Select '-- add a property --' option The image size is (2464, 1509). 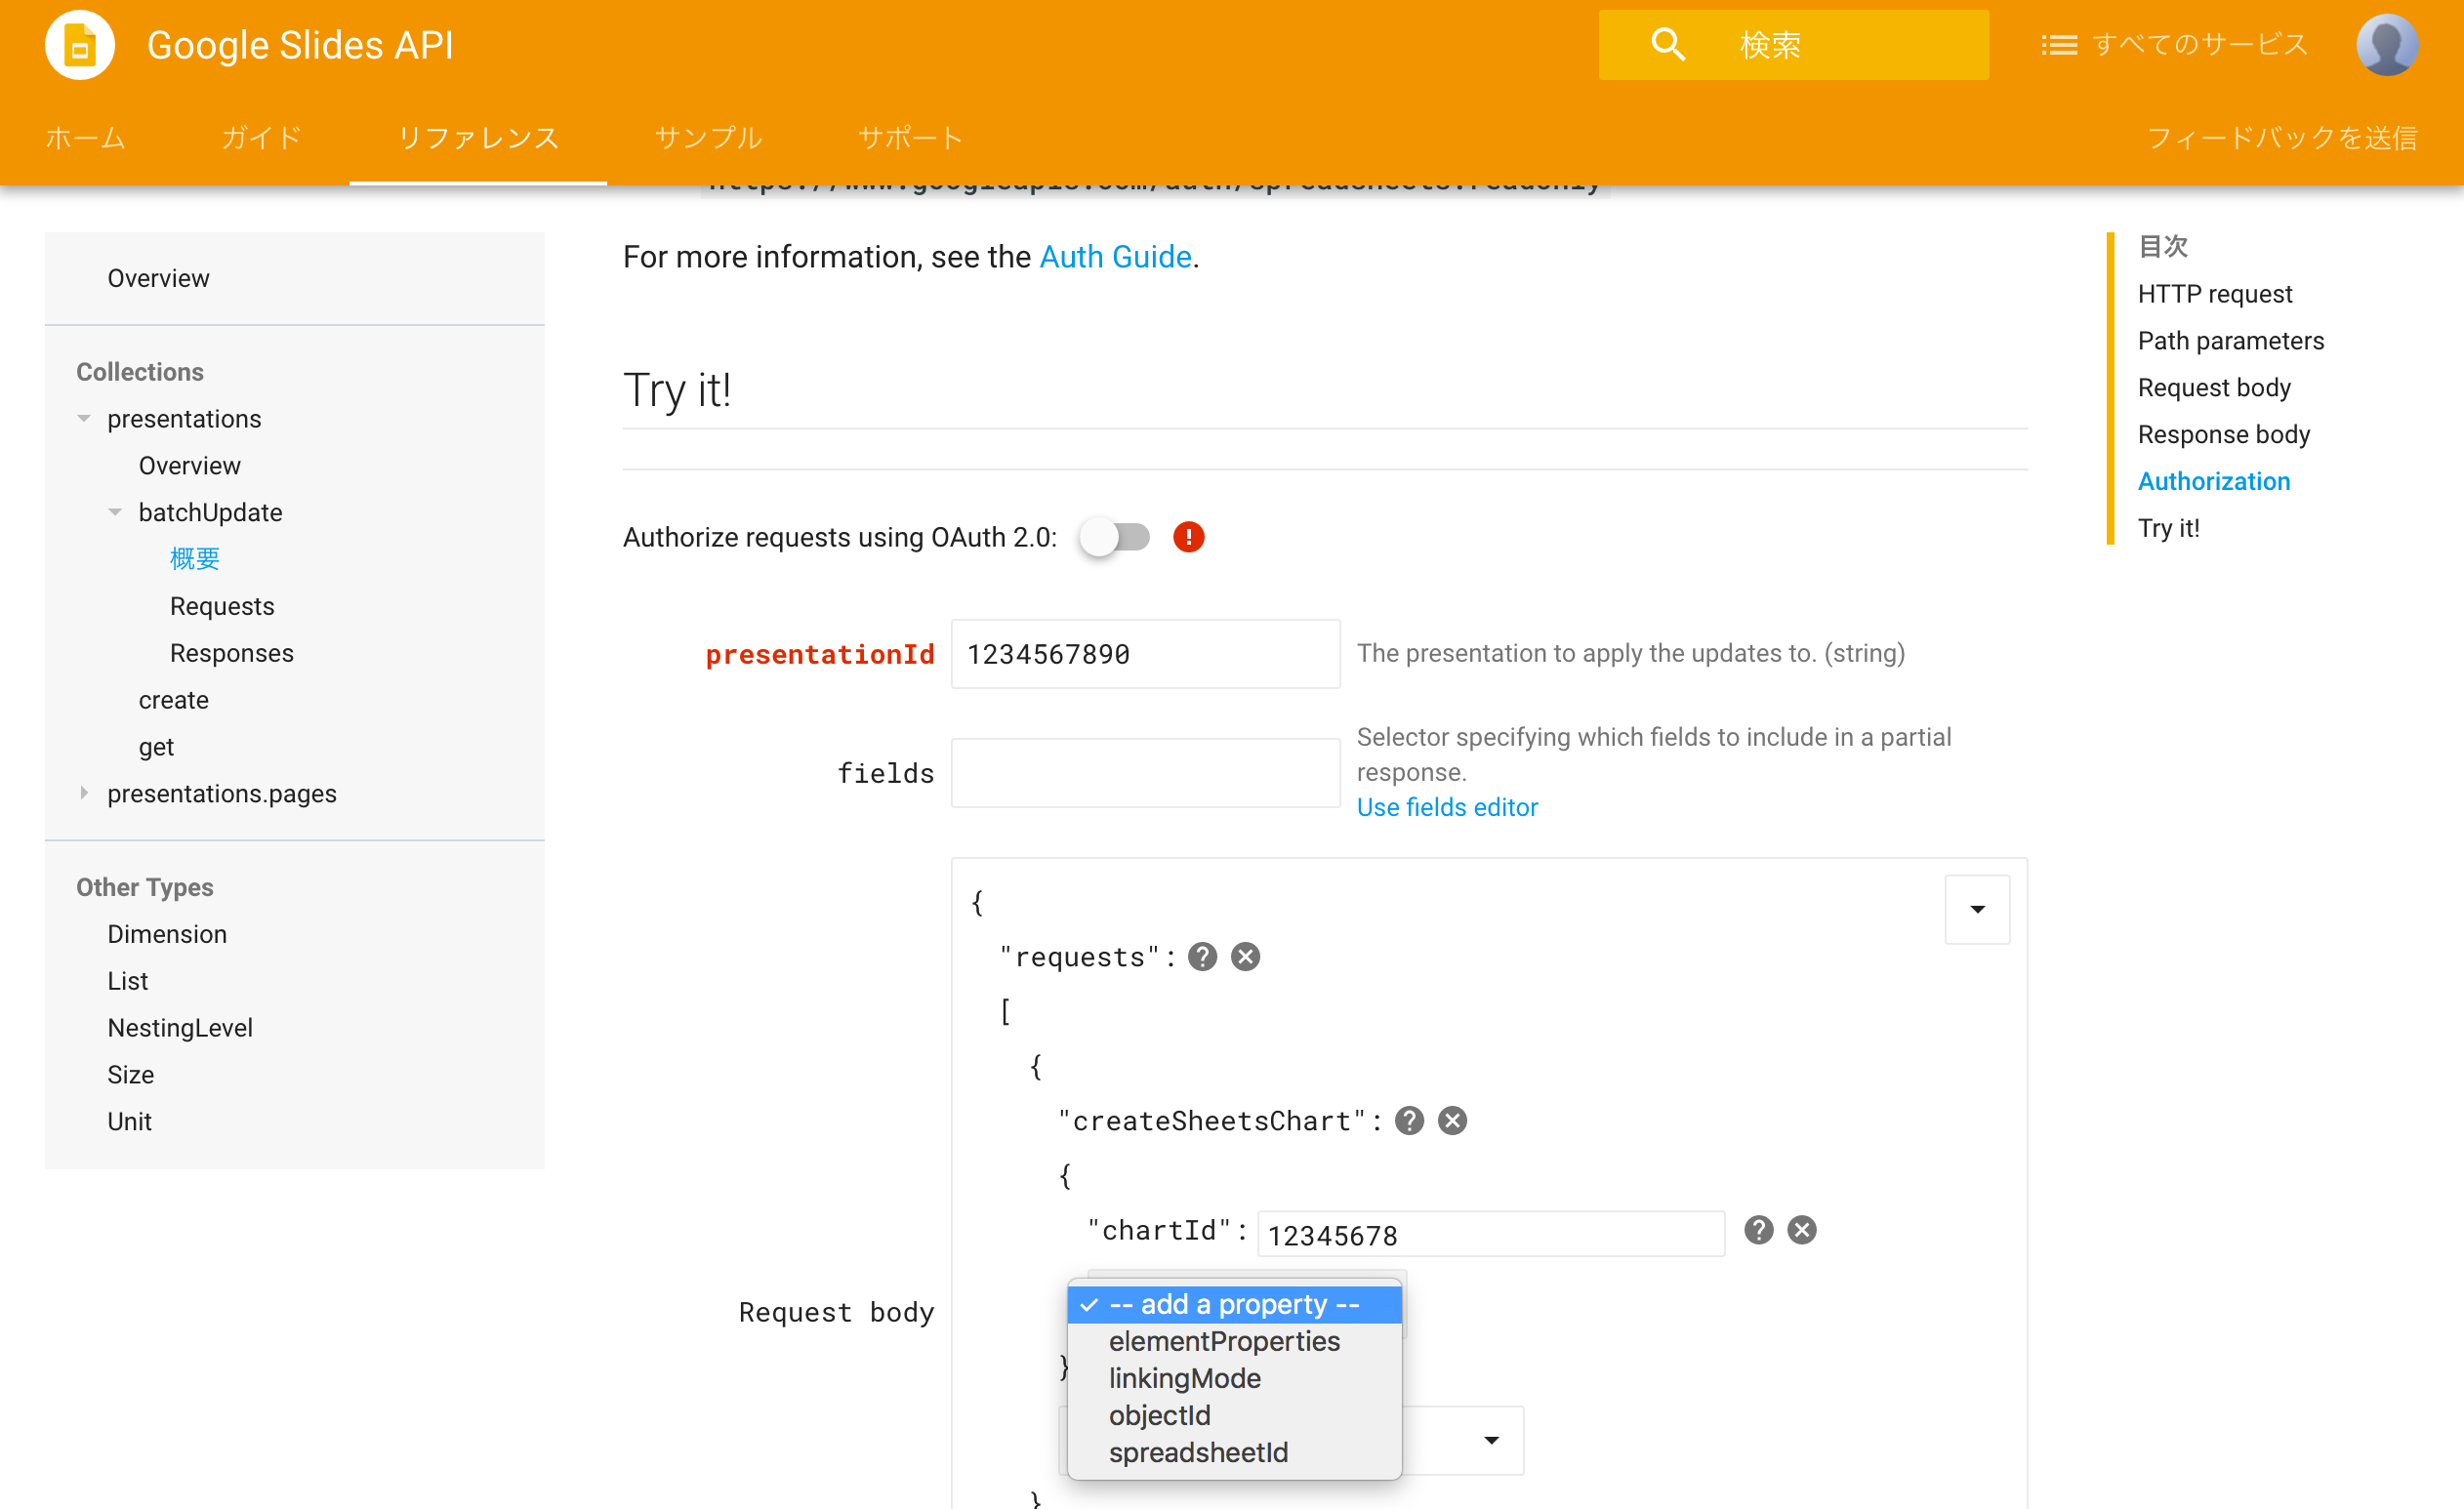pos(1234,1304)
